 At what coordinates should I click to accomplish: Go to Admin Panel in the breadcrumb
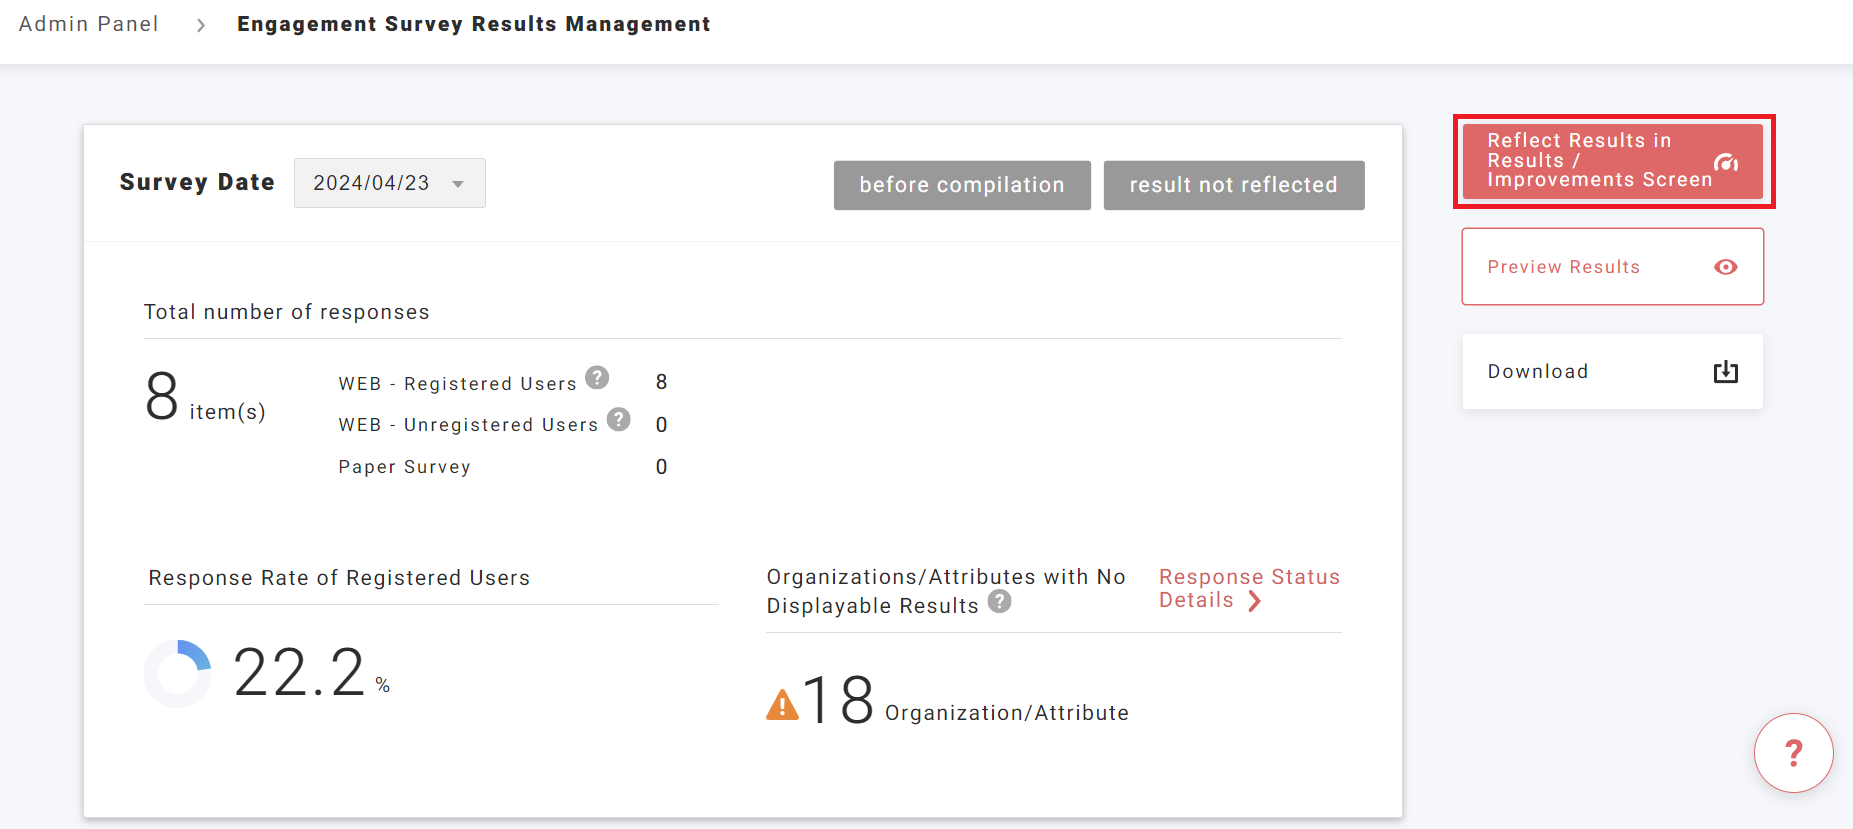tap(89, 24)
